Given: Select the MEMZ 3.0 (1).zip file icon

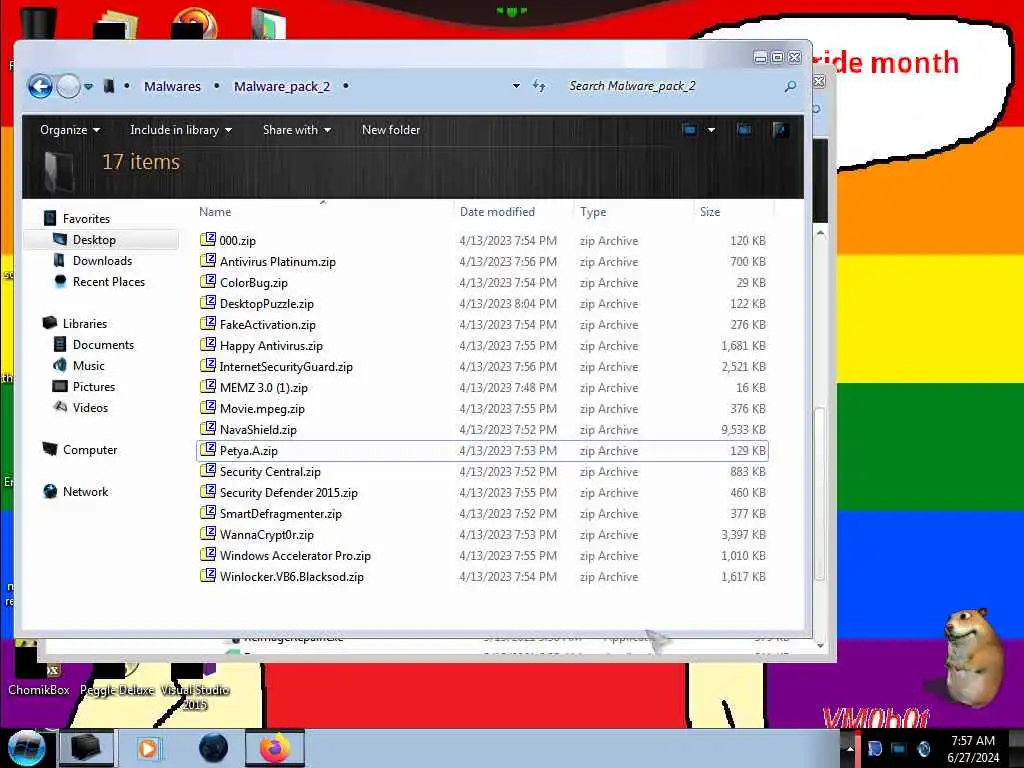Looking at the screenshot, I should tap(208, 387).
